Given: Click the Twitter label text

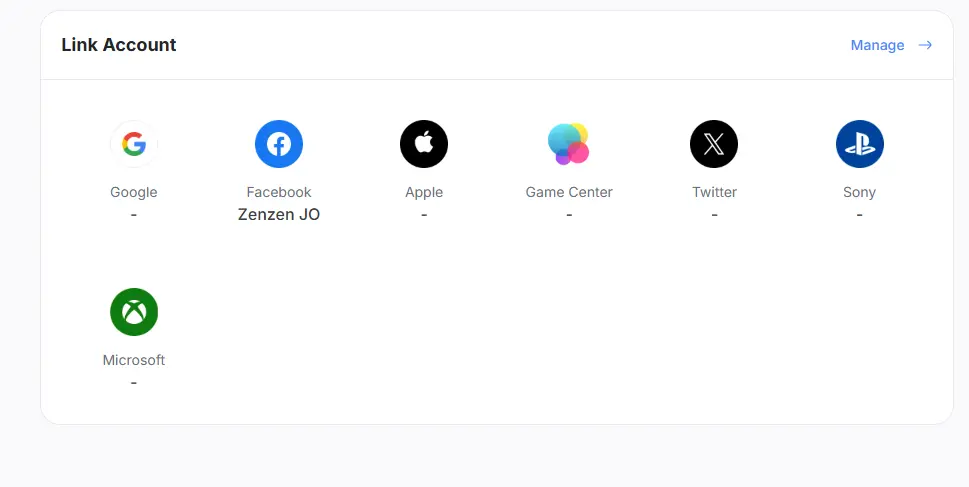Looking at the screenshot, I should tap(714, 192).
